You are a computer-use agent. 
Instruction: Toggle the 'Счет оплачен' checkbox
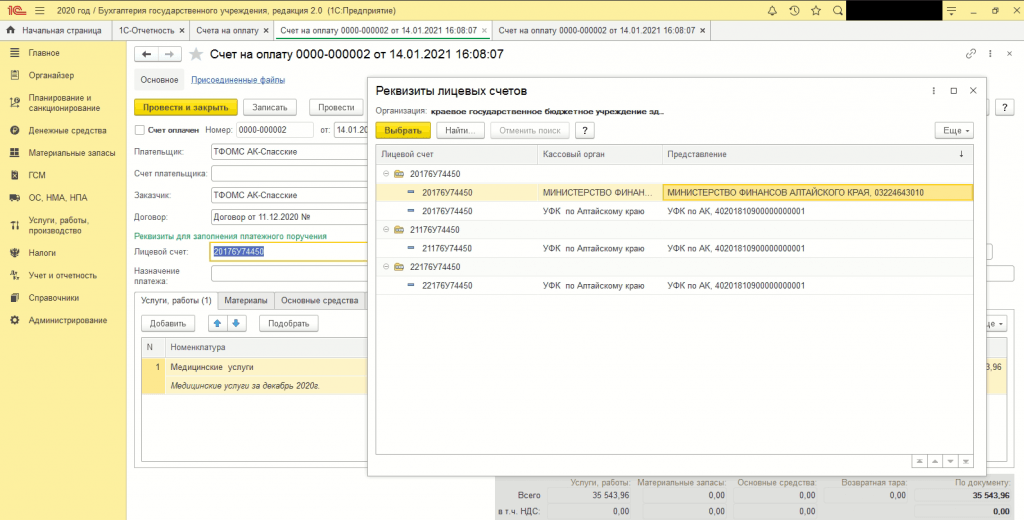tap(140, 130)
